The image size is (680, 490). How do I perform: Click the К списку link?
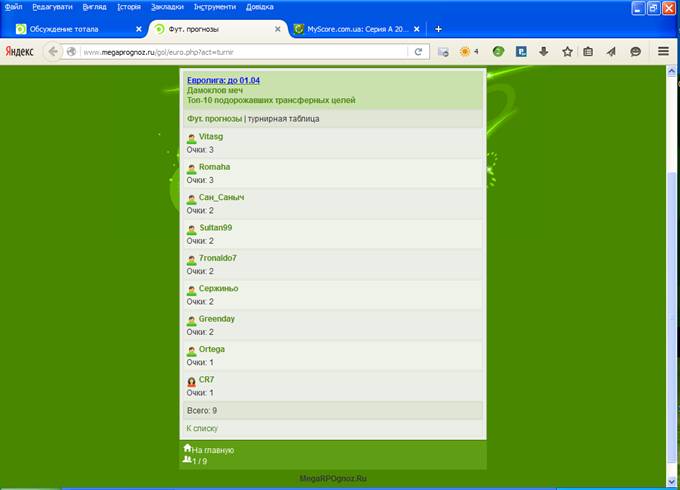tap(202, 428)
